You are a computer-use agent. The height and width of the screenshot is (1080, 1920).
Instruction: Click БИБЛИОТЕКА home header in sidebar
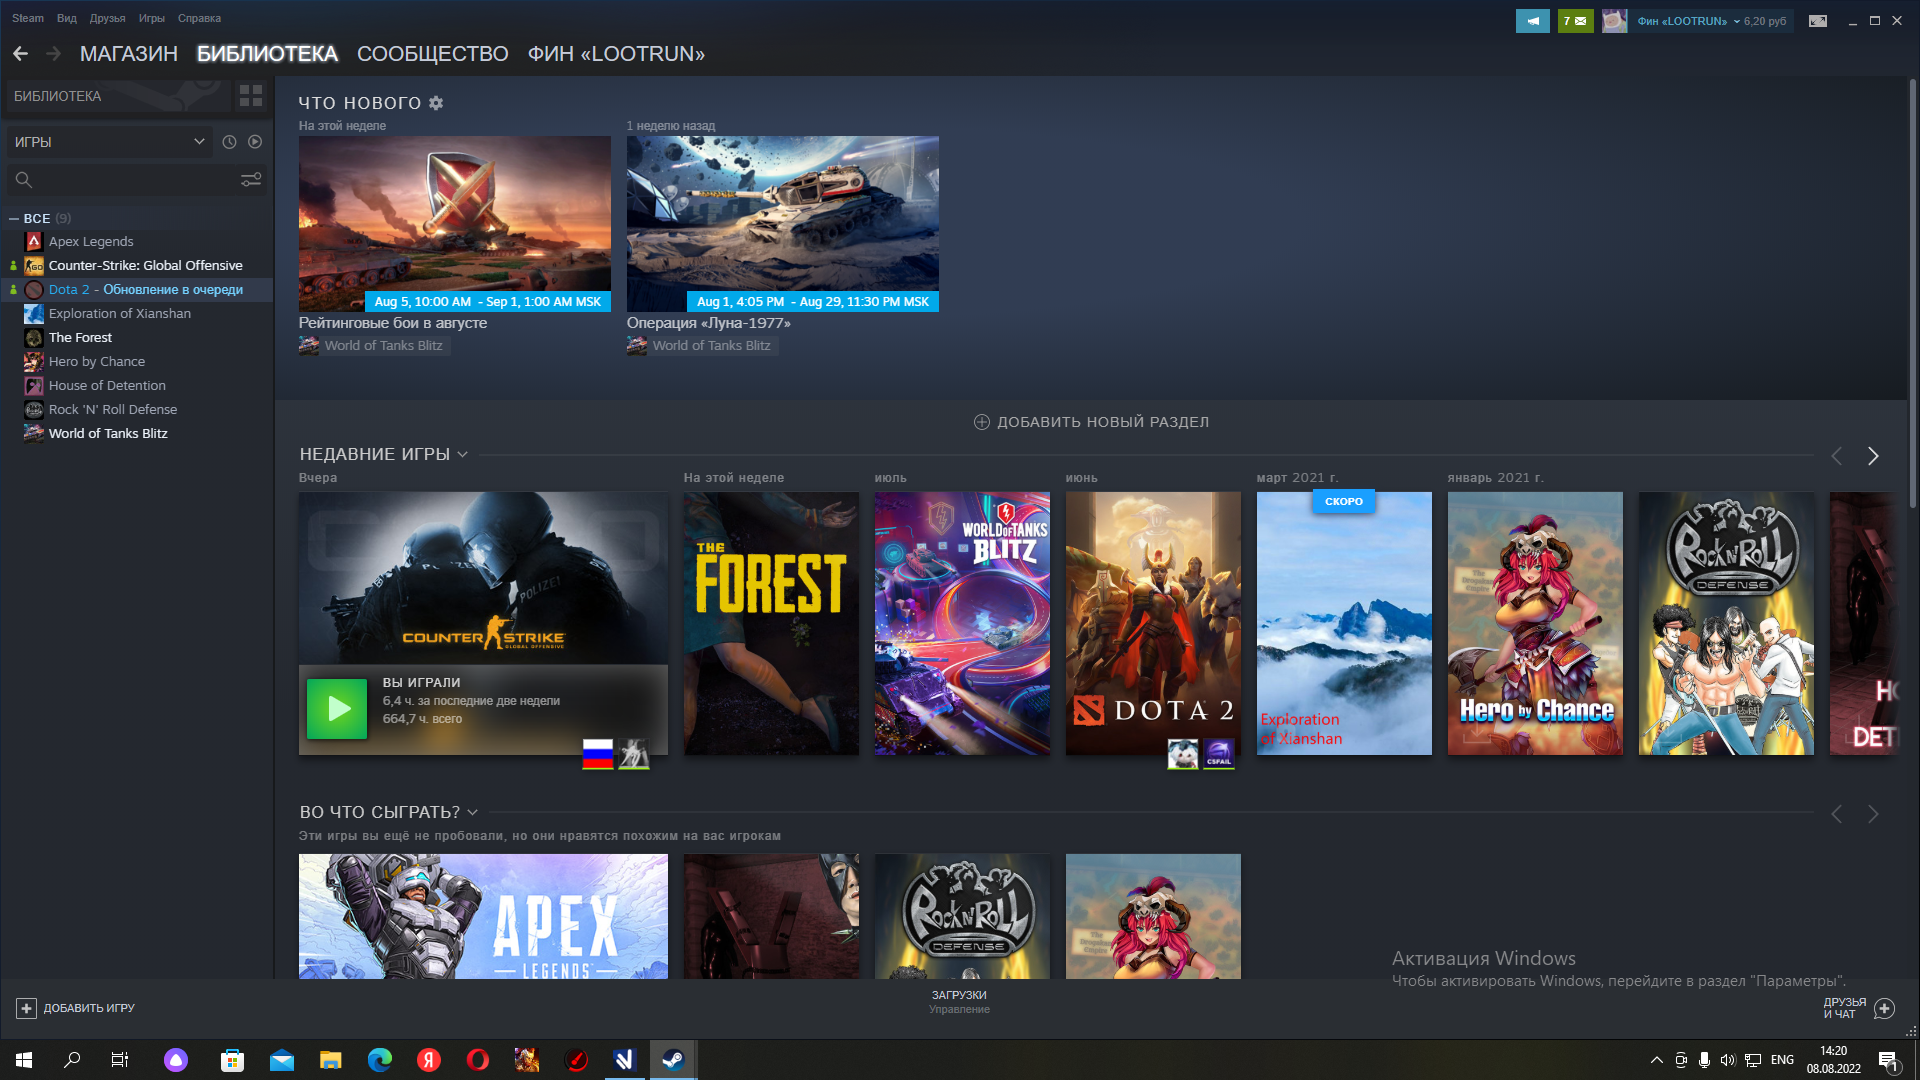click(x=118, y=96)
